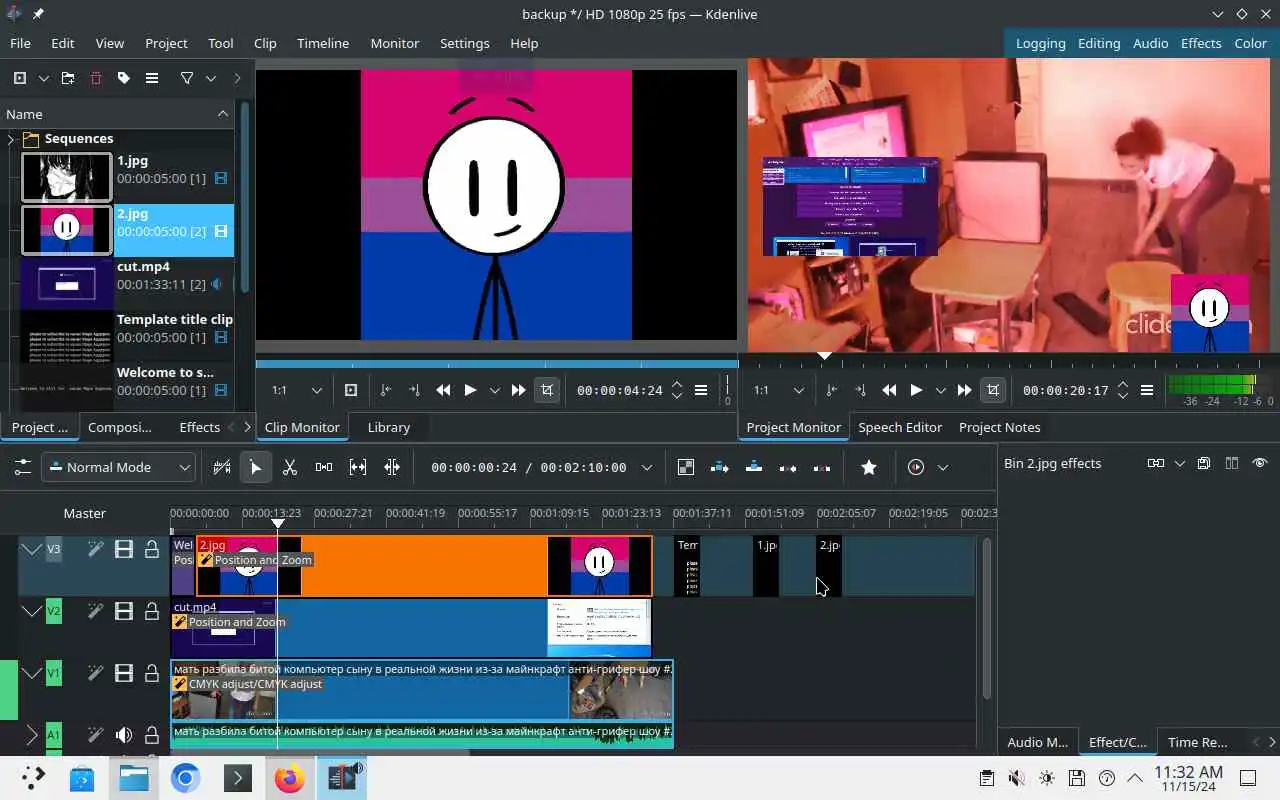Screen dimensions: 1280x800
Task: Collapse track V1 with its chevron
Action: click(32, 674)
